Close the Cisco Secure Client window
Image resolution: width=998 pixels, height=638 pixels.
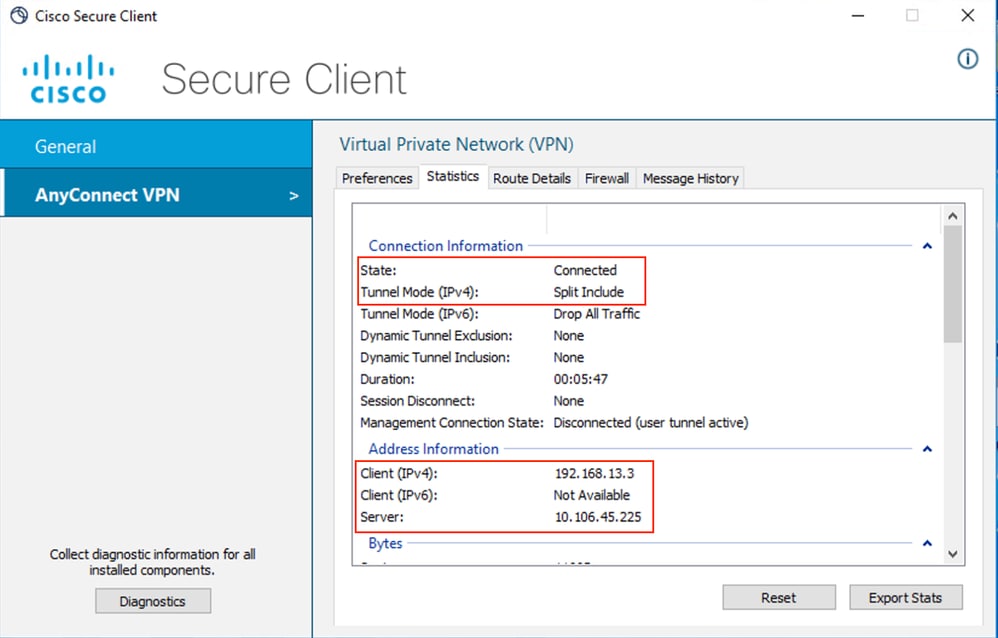pos(967,15)
